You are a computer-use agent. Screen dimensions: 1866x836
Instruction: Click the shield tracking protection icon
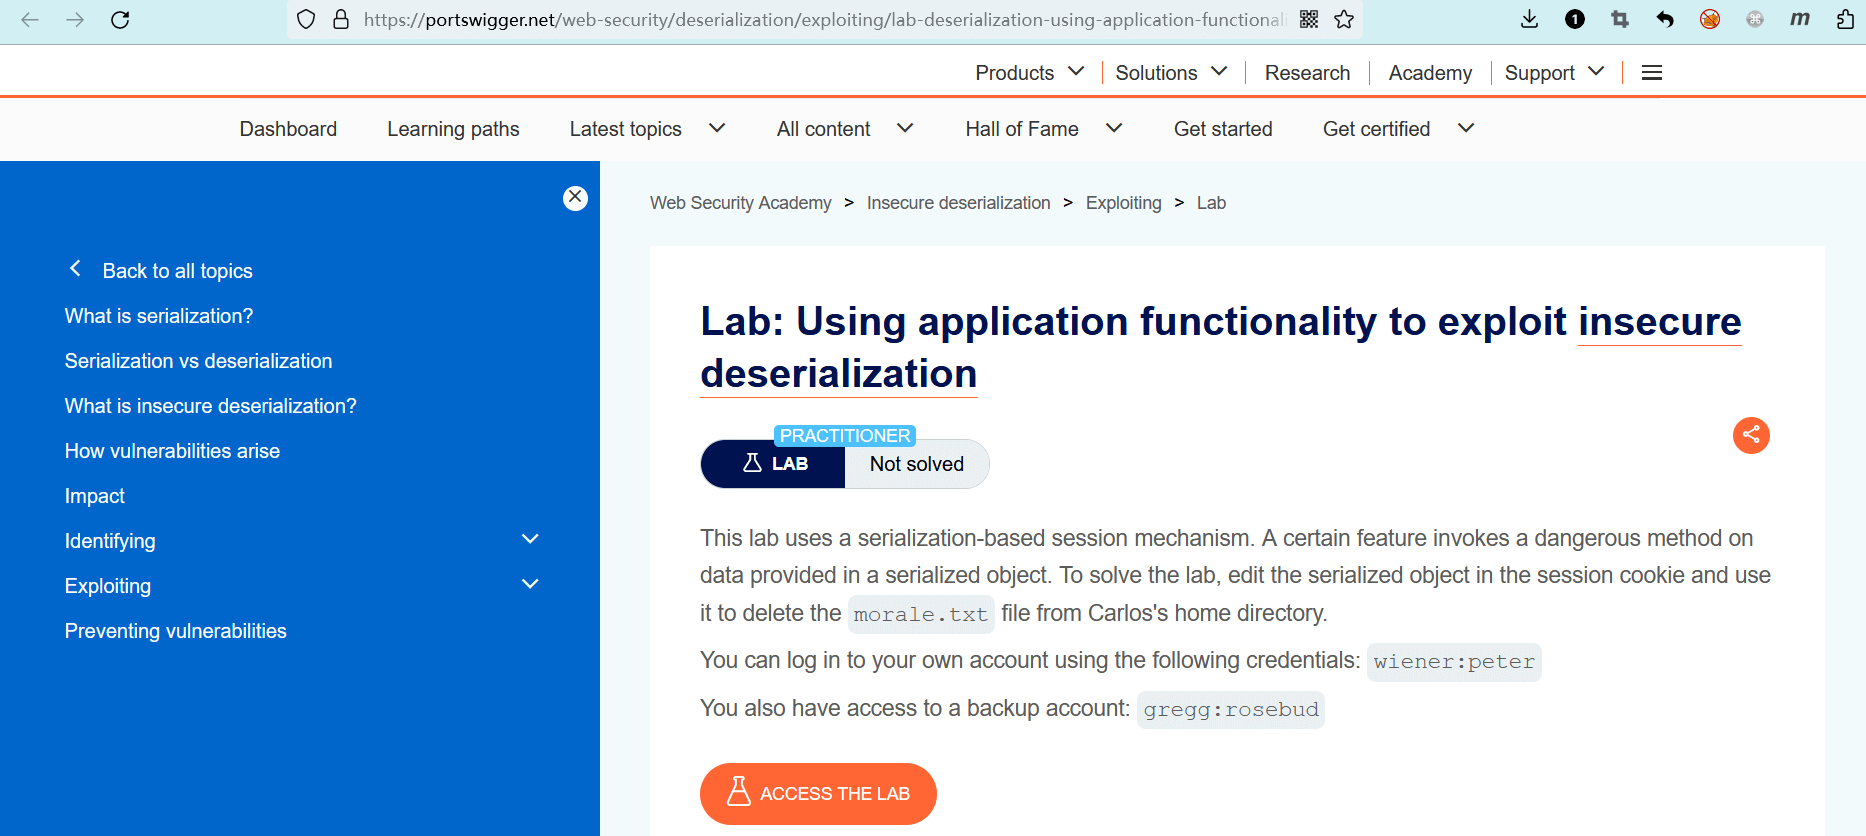tap(306, 20)
